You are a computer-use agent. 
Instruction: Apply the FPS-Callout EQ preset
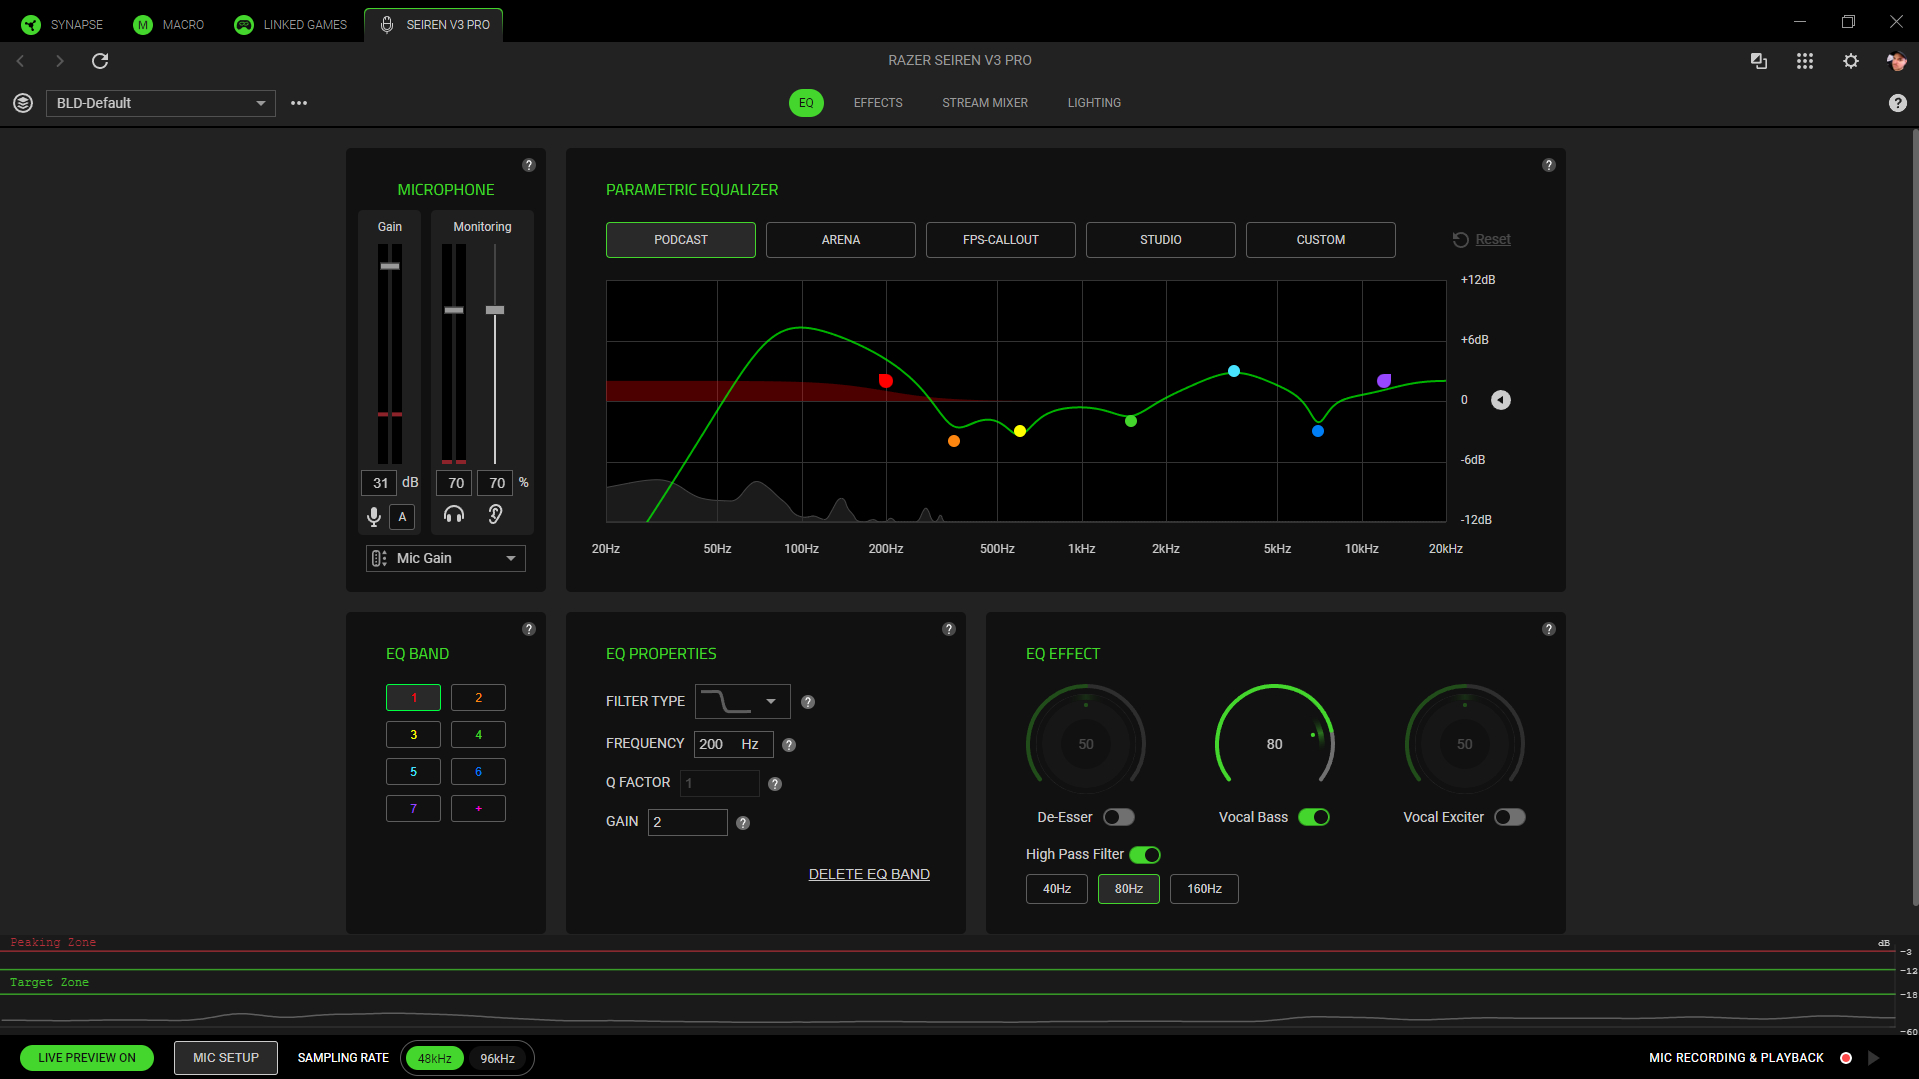(x=1001, y=240)
